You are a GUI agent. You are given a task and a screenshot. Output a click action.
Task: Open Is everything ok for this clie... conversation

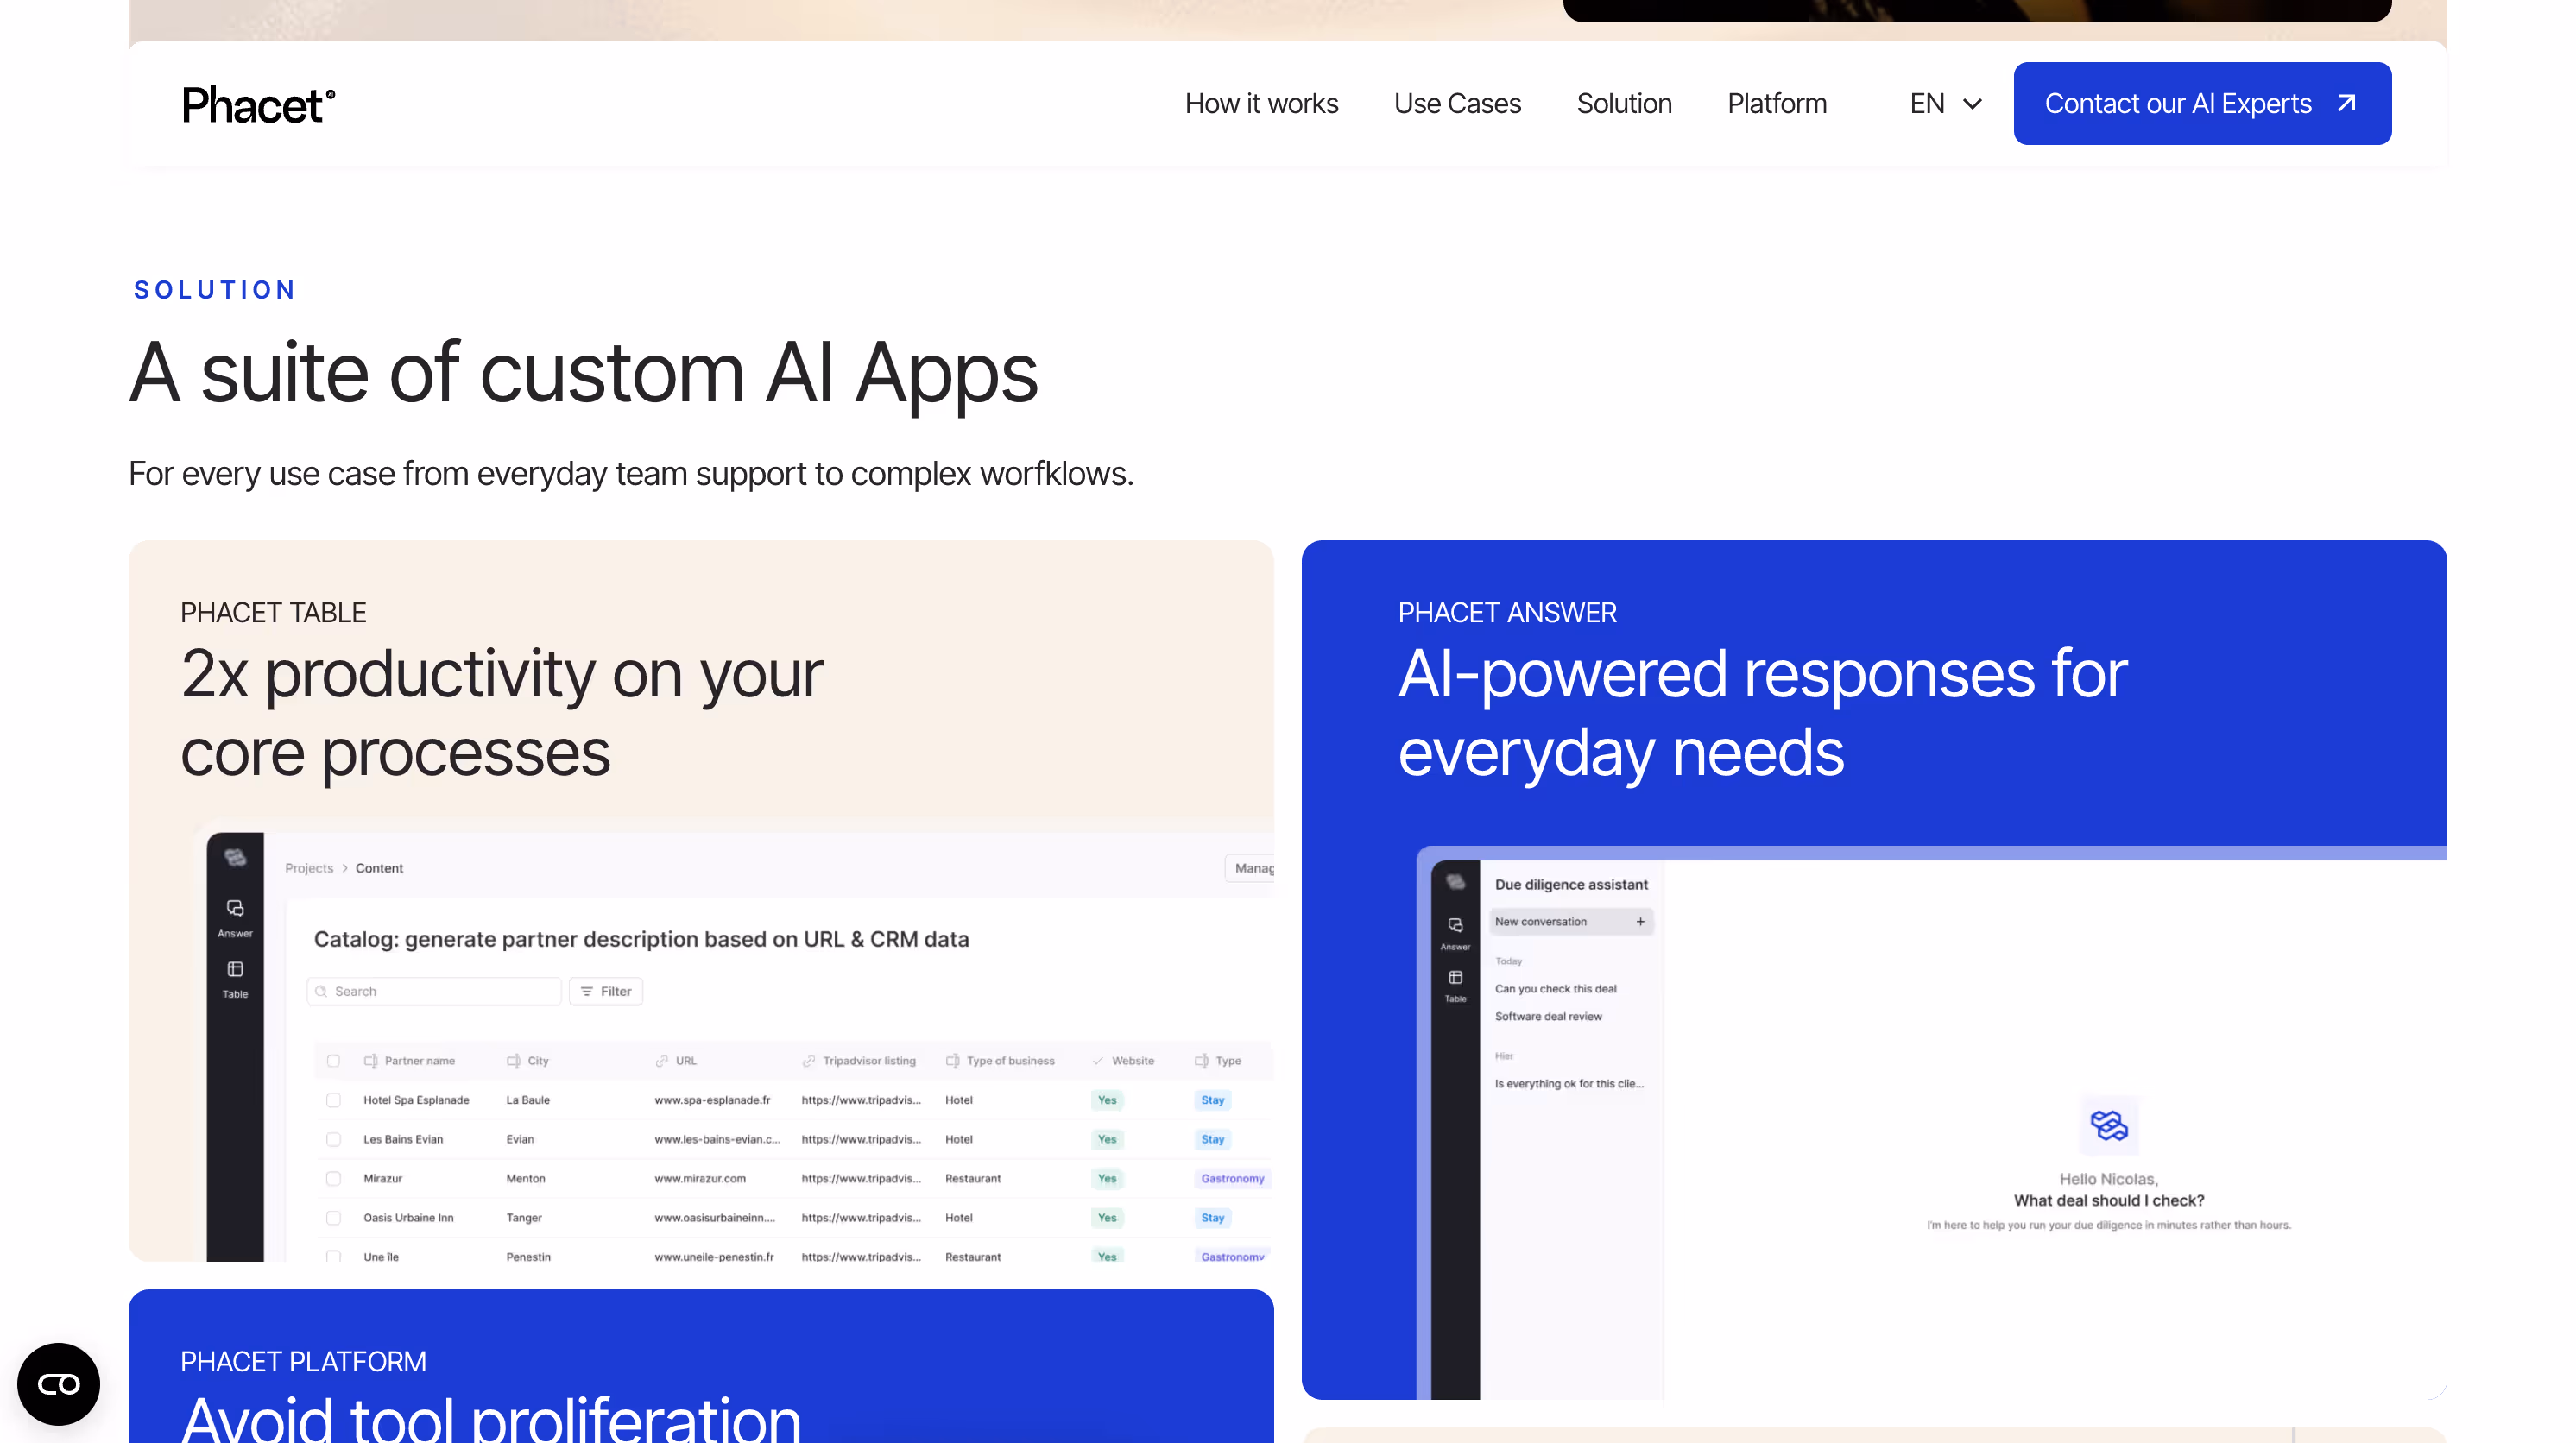[x=1569, y=1083]
